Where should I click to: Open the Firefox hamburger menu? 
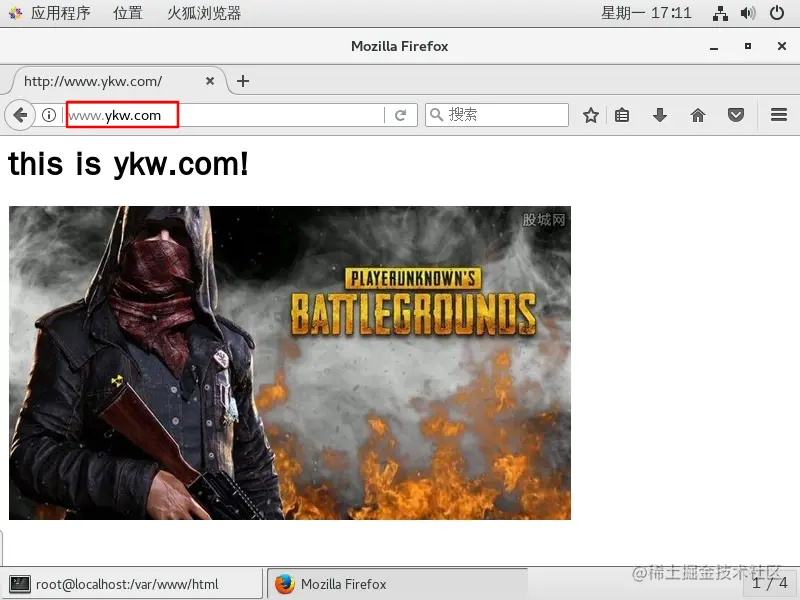[x=779, y=115]
